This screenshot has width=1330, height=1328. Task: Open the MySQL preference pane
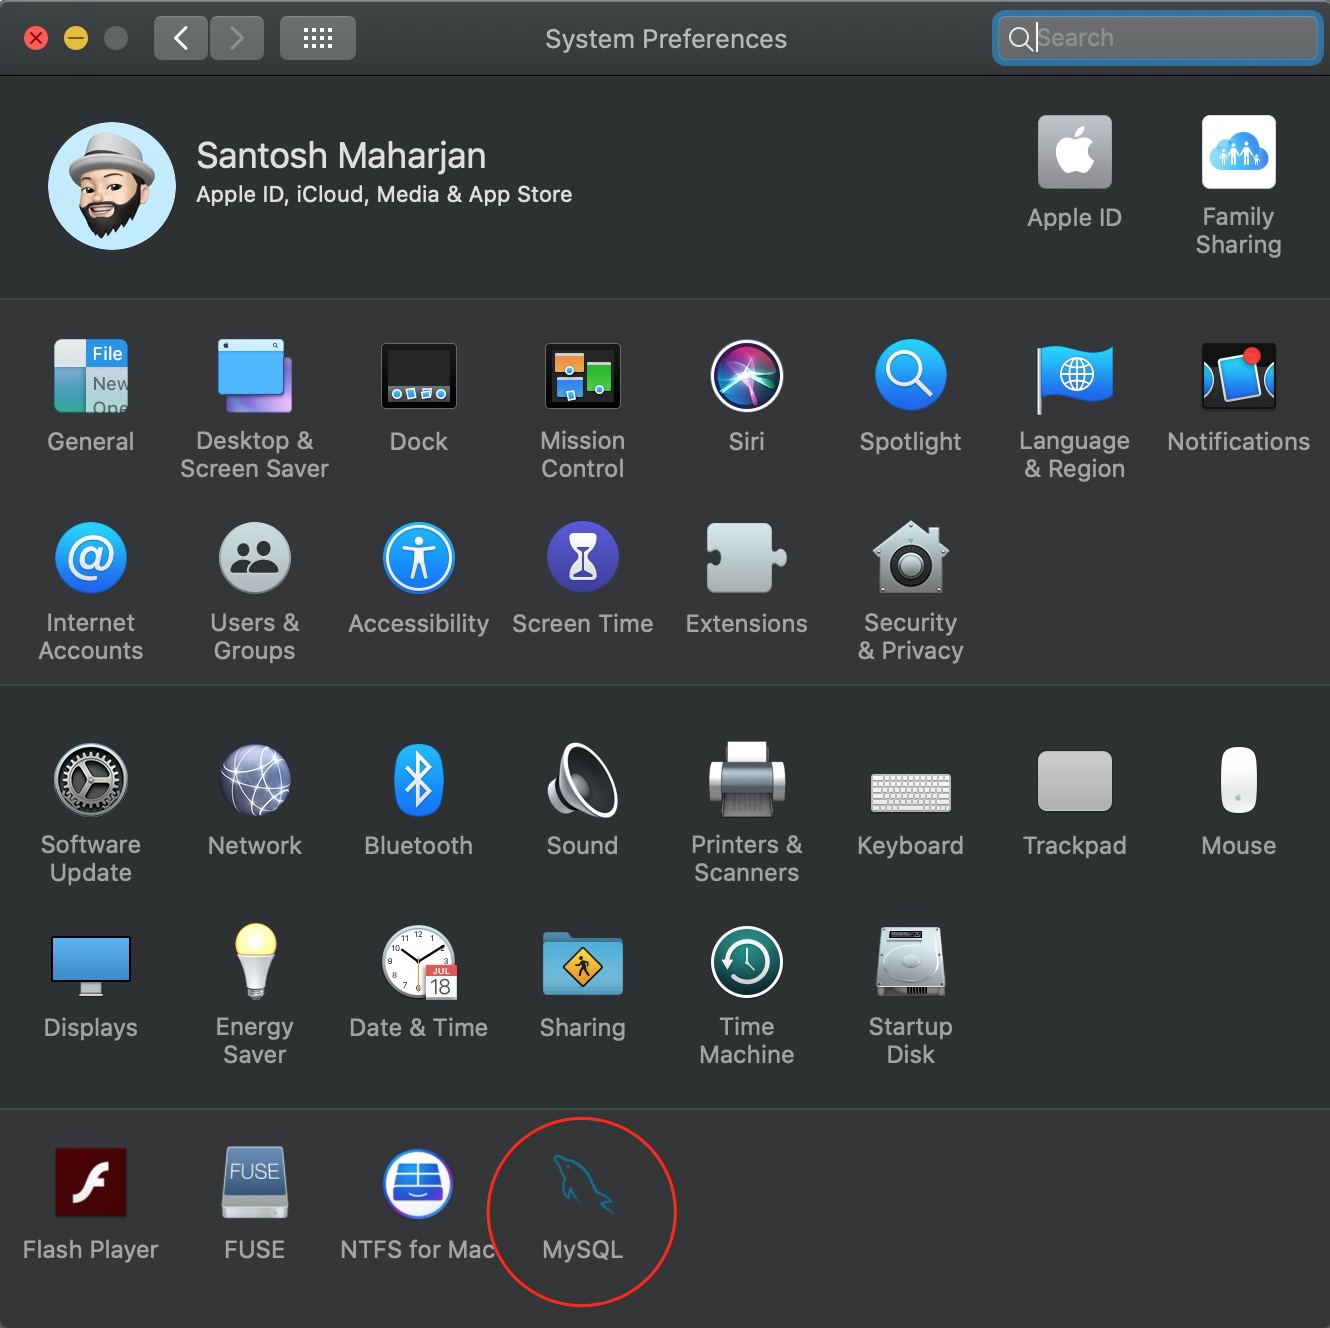582,1186
